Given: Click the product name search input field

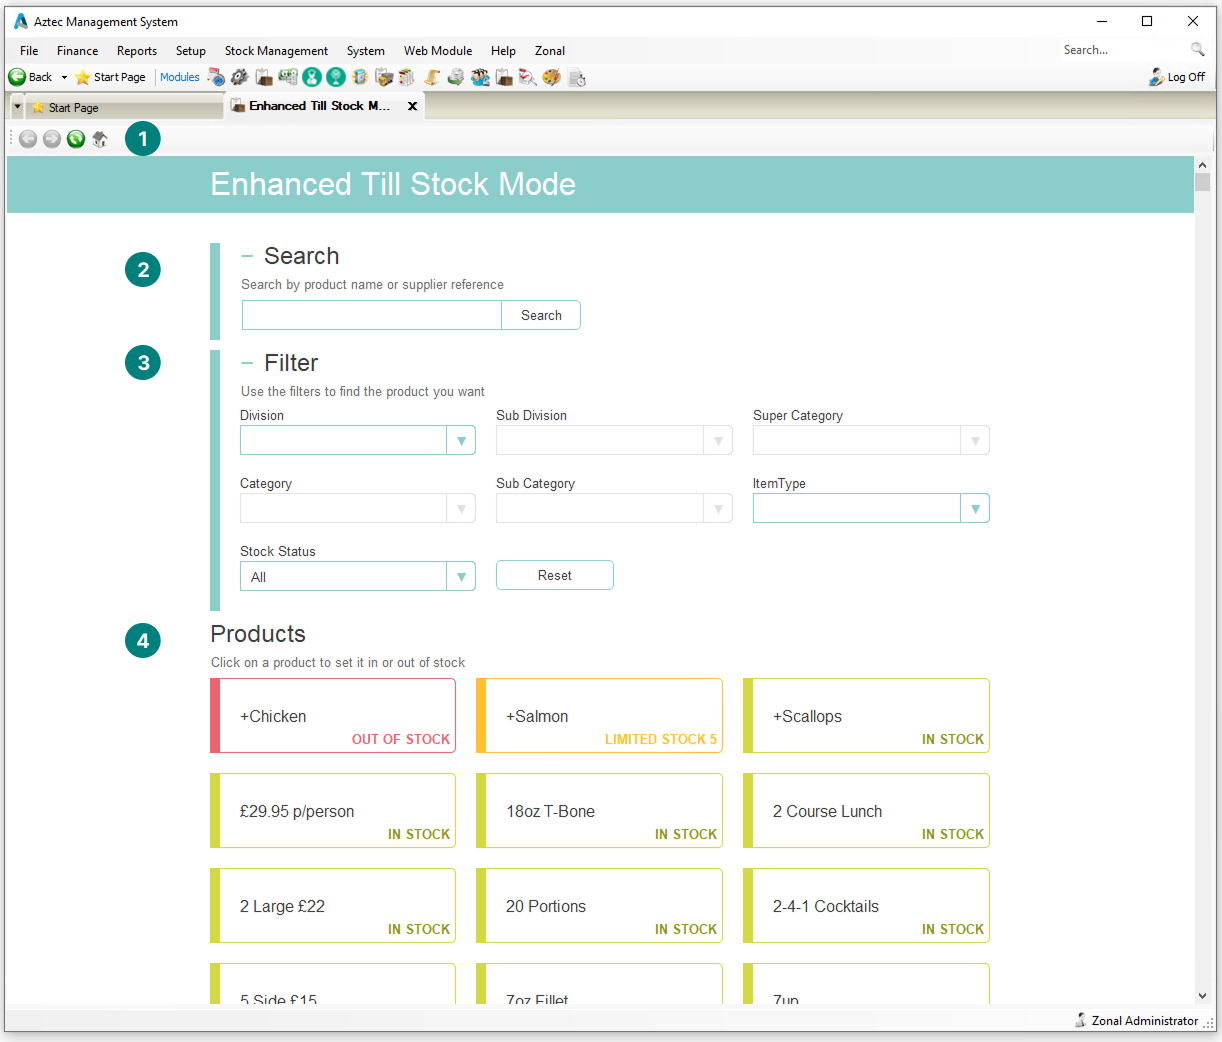Looking at the screenshot, I should pyautogui.click(x=371, y=316).
